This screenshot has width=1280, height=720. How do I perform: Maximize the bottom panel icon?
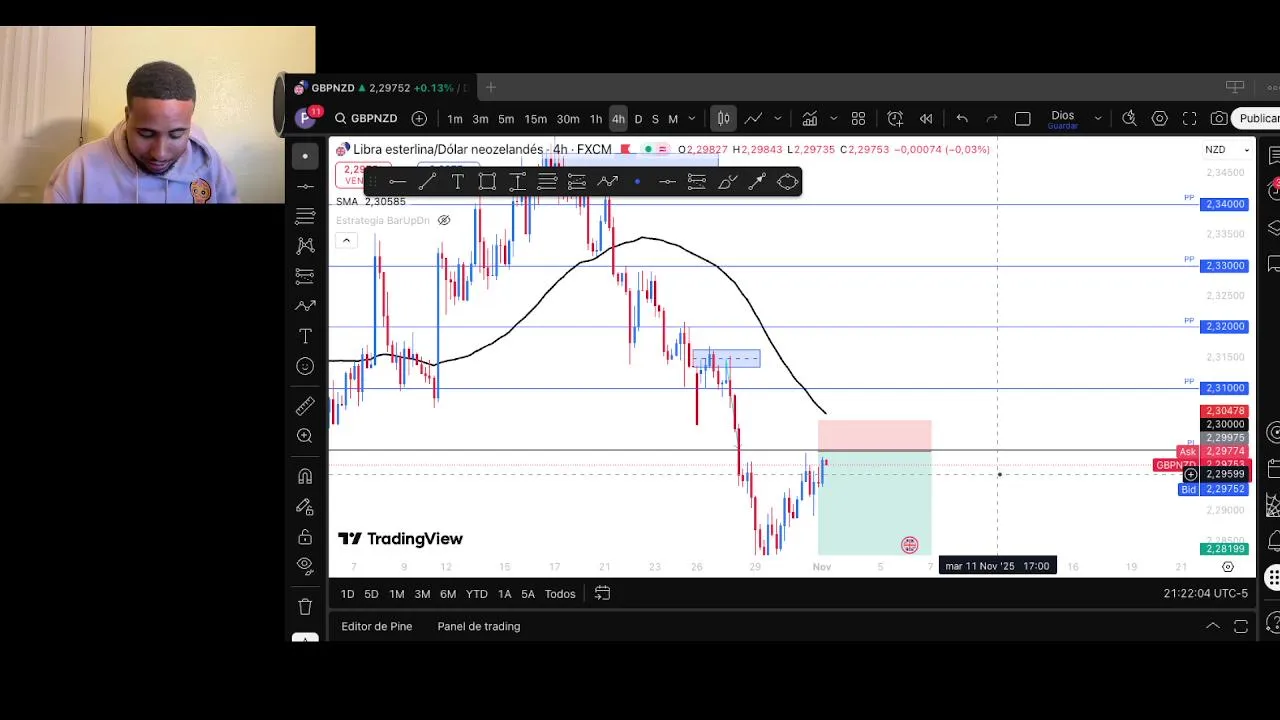pyautogui.click(x=1241, y=626)
